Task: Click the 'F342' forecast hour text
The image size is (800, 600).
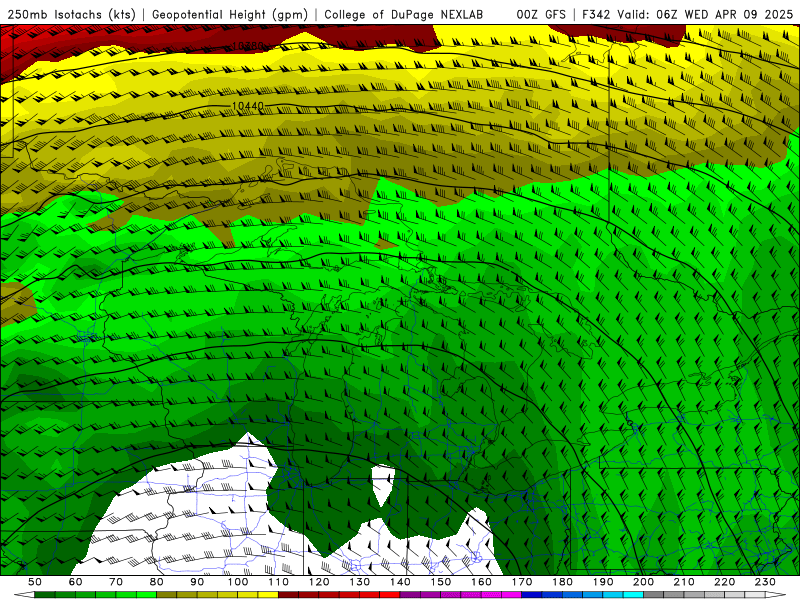Action: (596, 15)
